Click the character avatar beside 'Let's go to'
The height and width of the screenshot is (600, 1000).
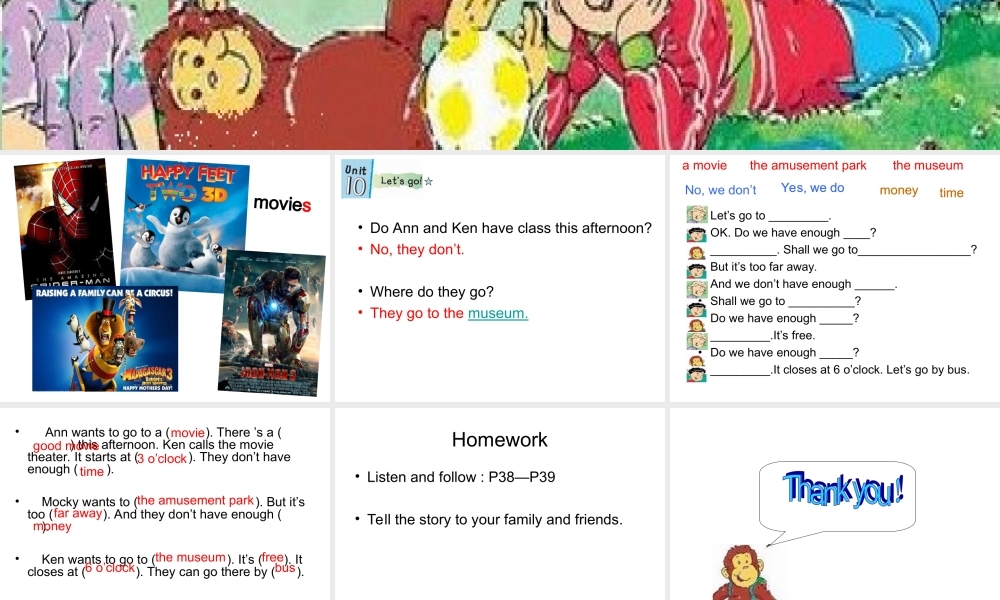coord(696,215)
